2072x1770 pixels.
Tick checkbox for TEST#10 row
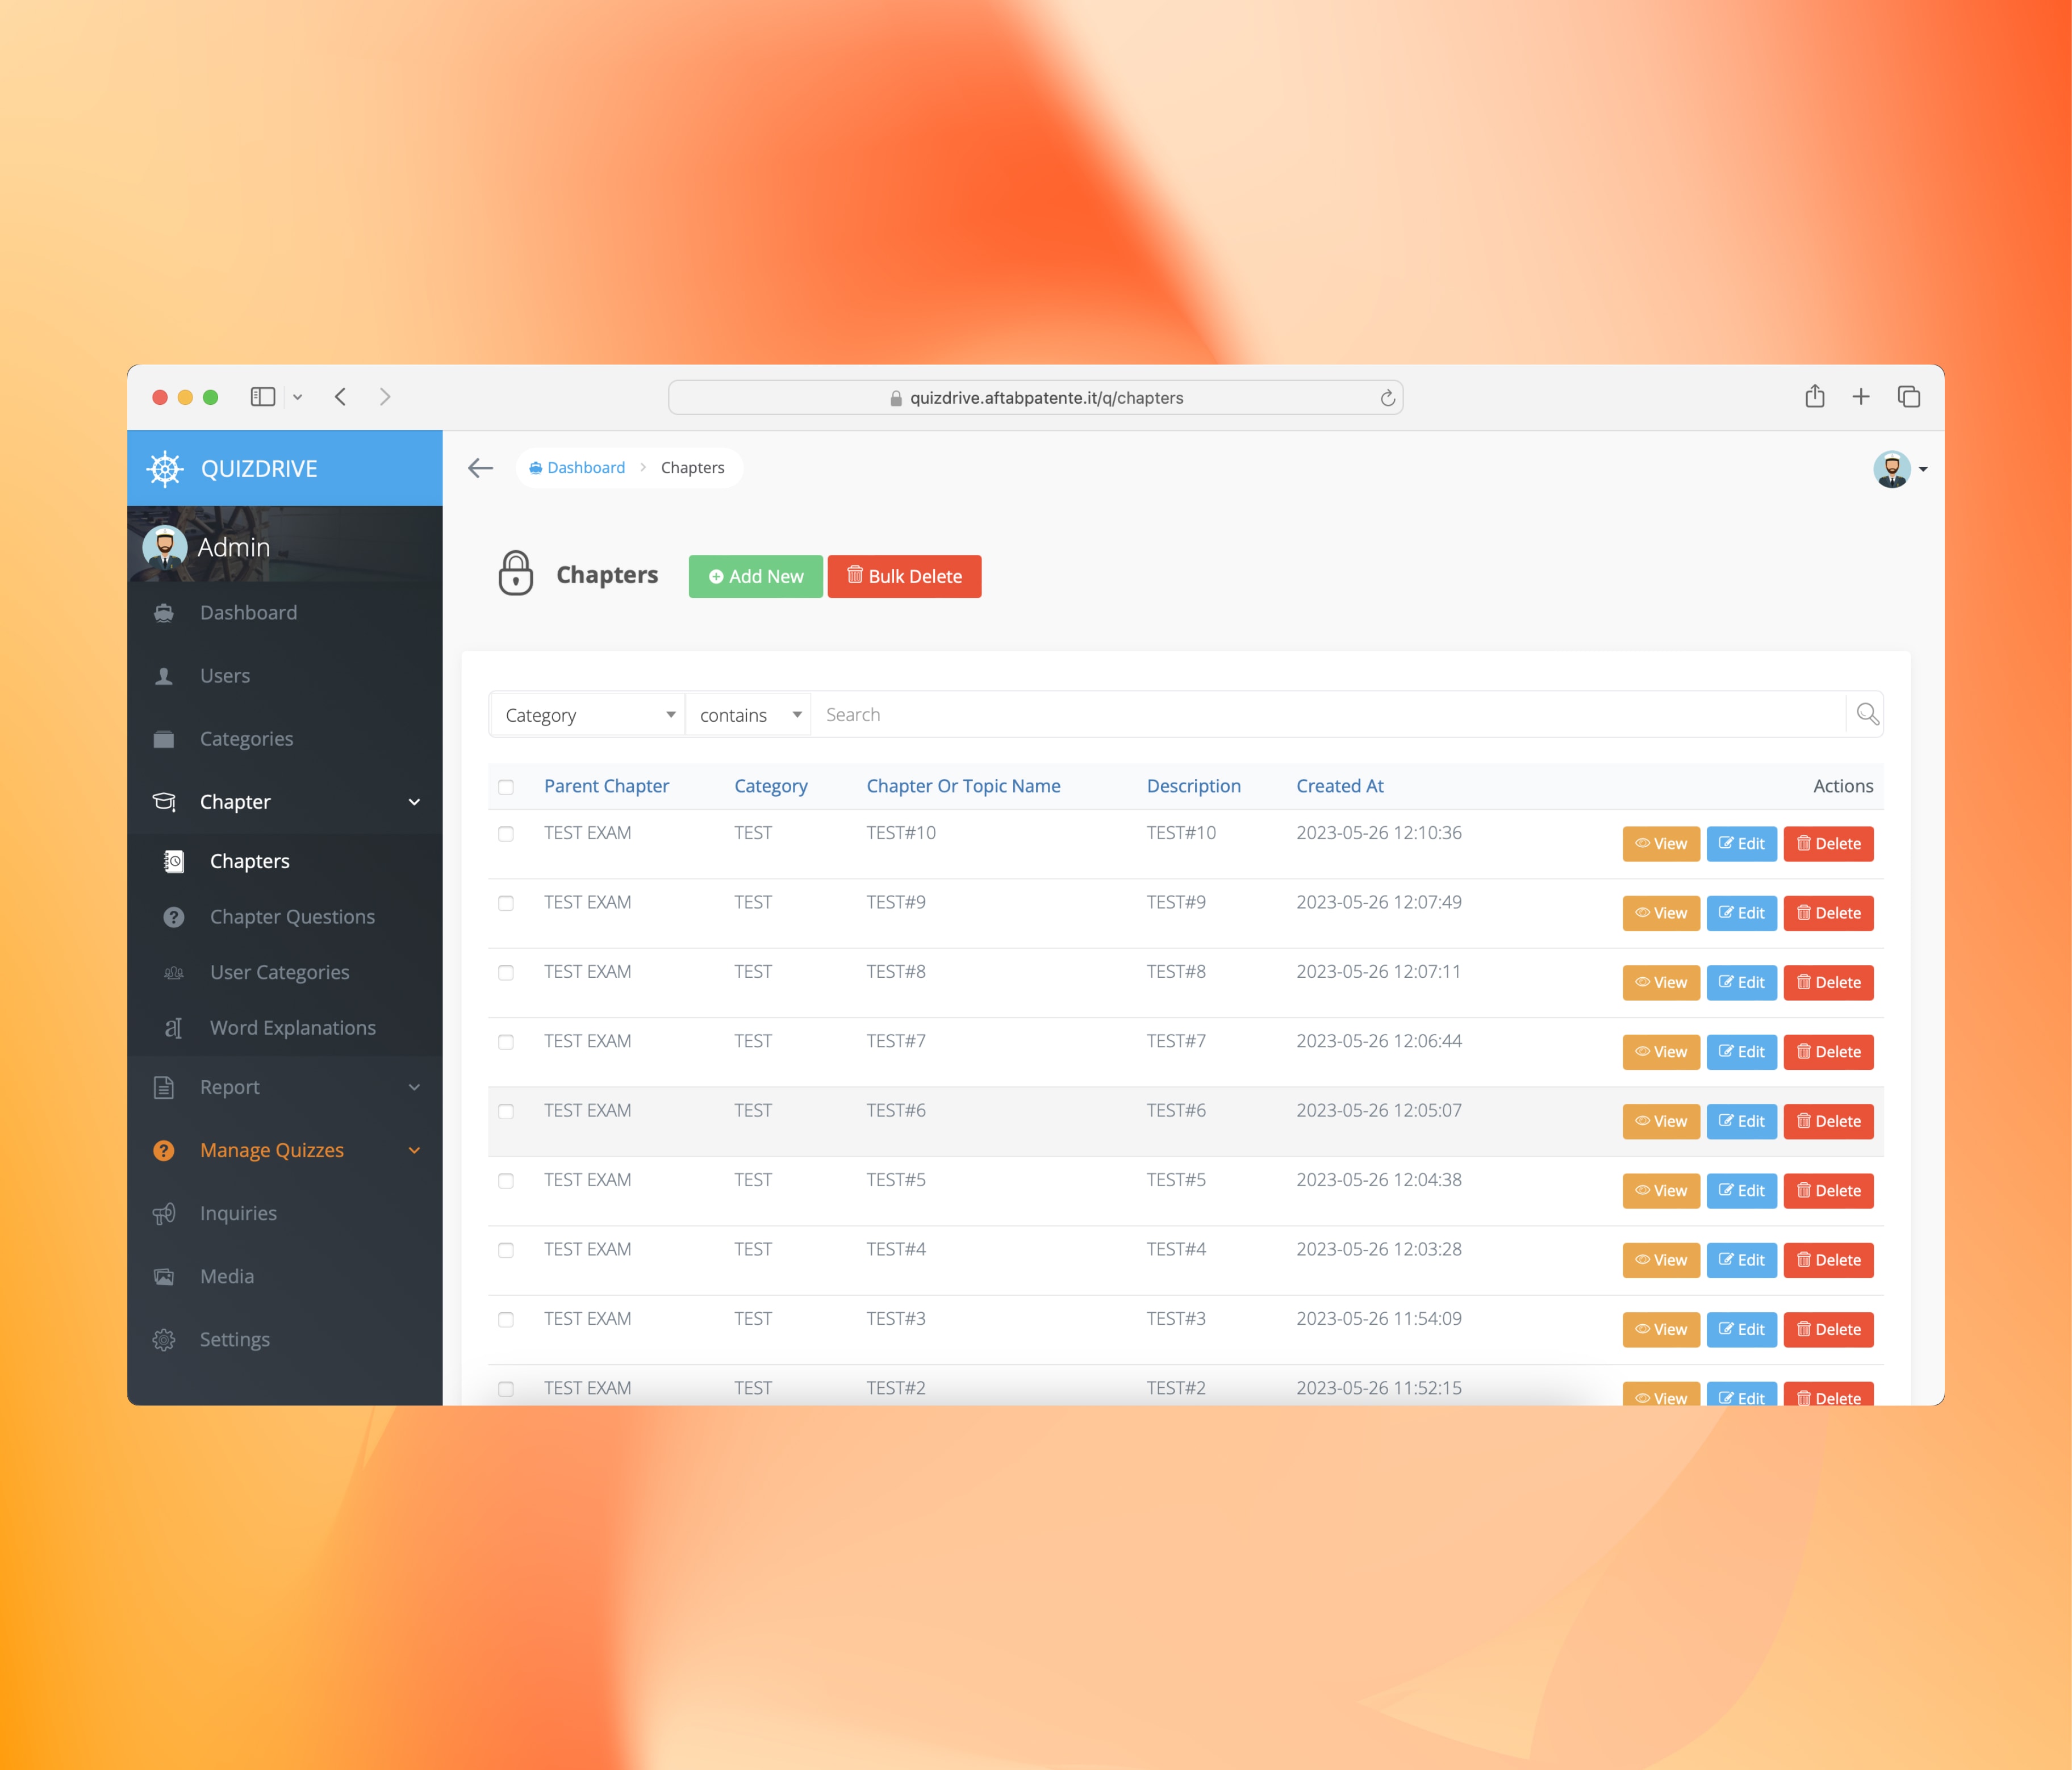click(x=506, y=834)
